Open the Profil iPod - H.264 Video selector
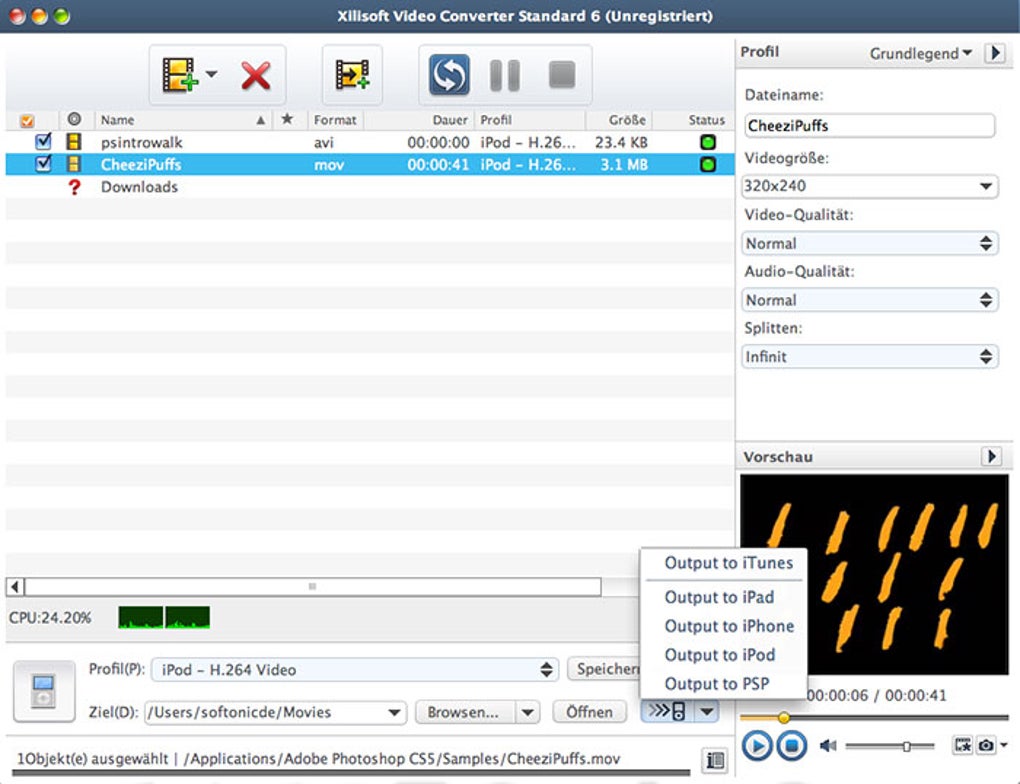Viewport: 1020px width, 784px height. point(355,669)
